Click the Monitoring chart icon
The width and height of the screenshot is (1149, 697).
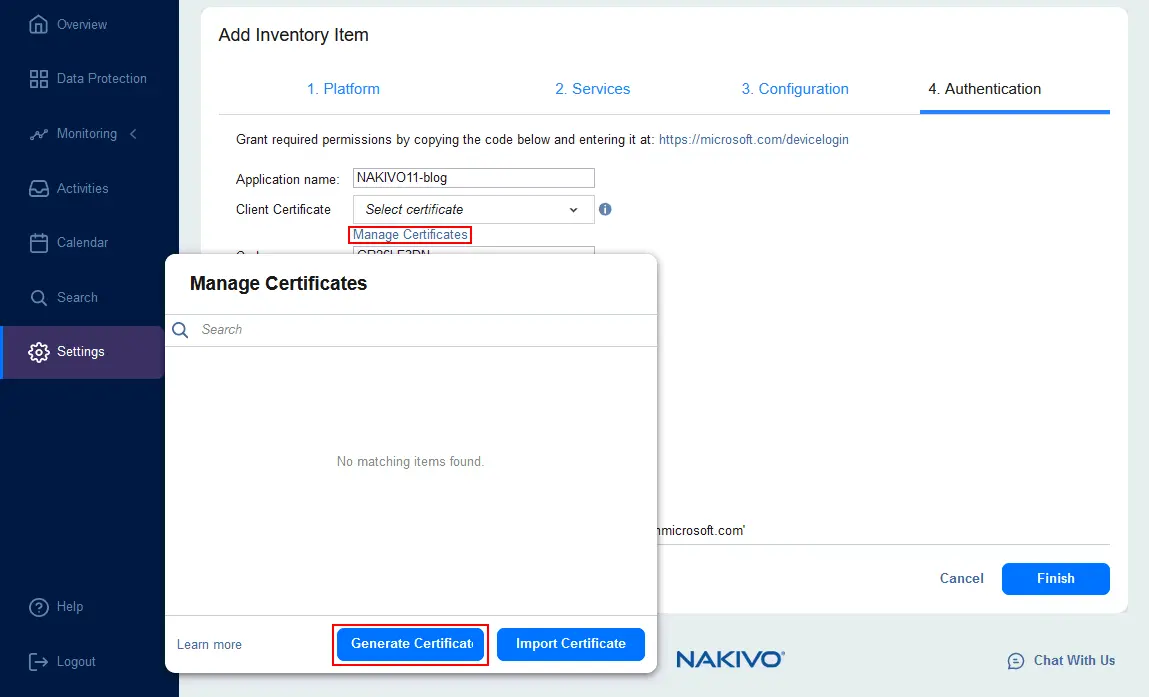pyautogui.click(x=38, y=134)
